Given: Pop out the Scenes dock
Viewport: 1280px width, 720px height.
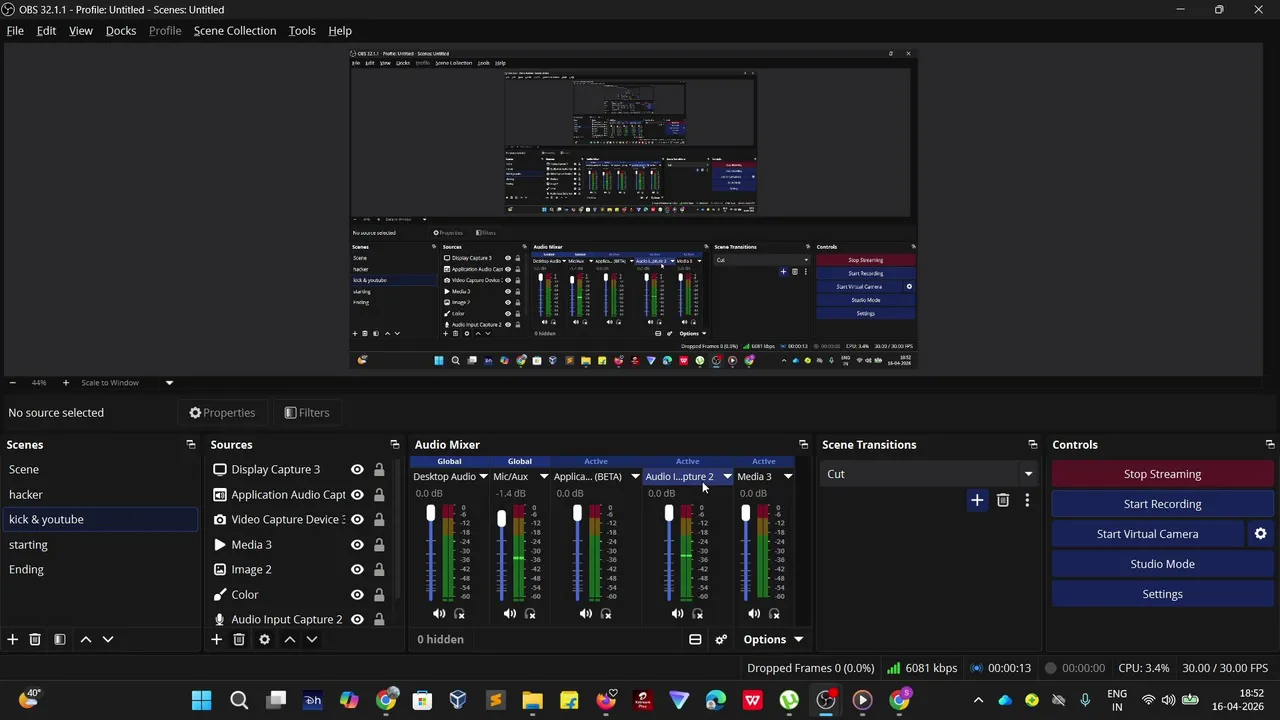Looking at the screenshot, I should pyautogui.click(x=190, y=444).
